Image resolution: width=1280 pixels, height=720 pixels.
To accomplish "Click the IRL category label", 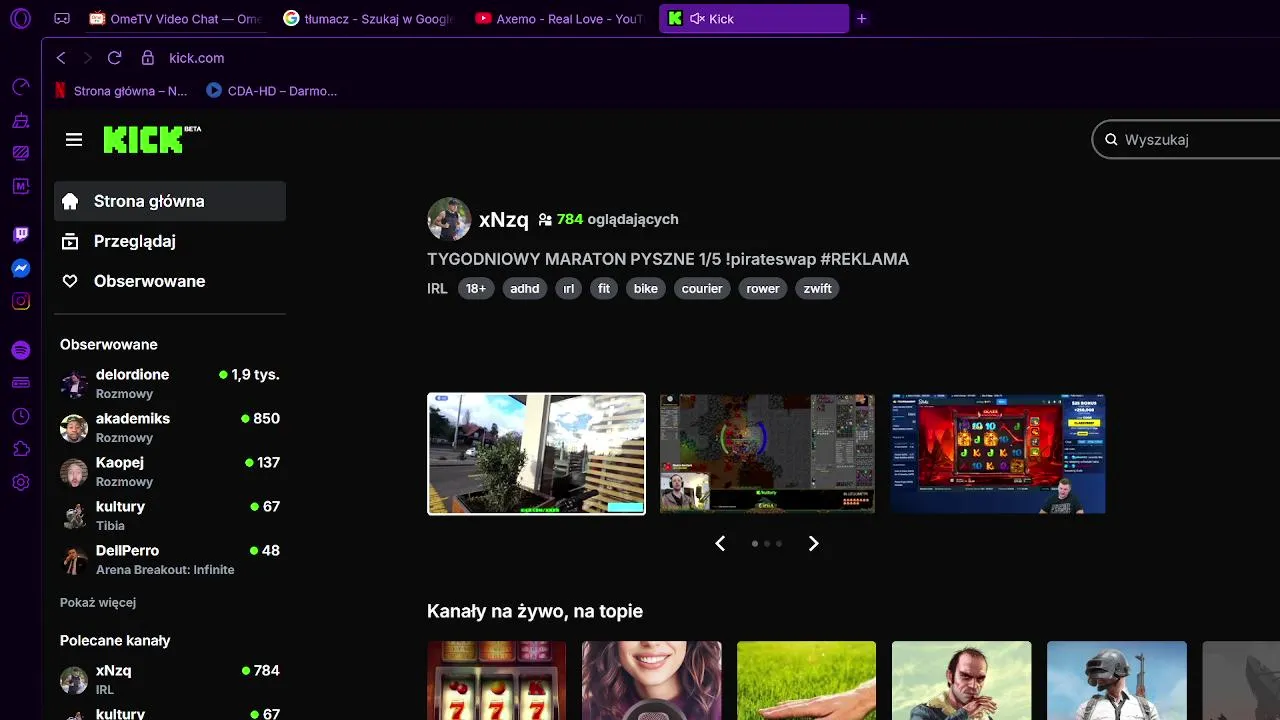I will 437,288.
